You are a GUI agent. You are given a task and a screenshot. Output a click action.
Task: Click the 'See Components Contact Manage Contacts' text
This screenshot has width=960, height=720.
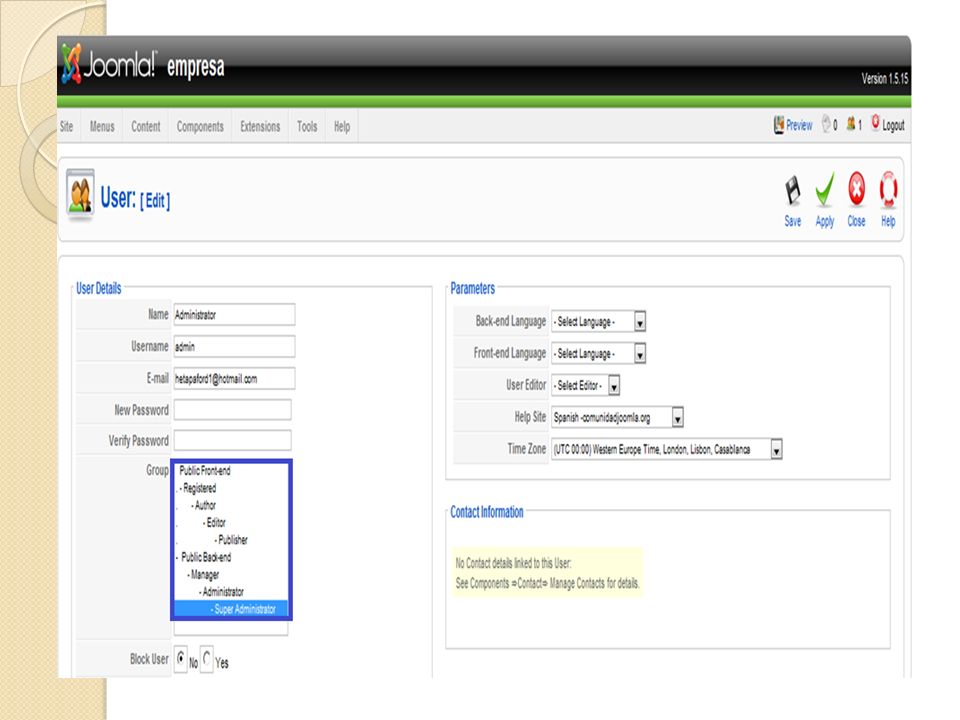tap(547, 583)
